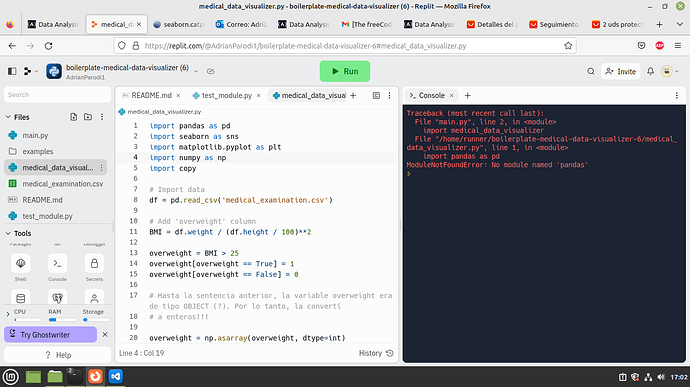Open the Authentication user tool icon
This screenshot has width=690, height=387.
click(94, 298)
